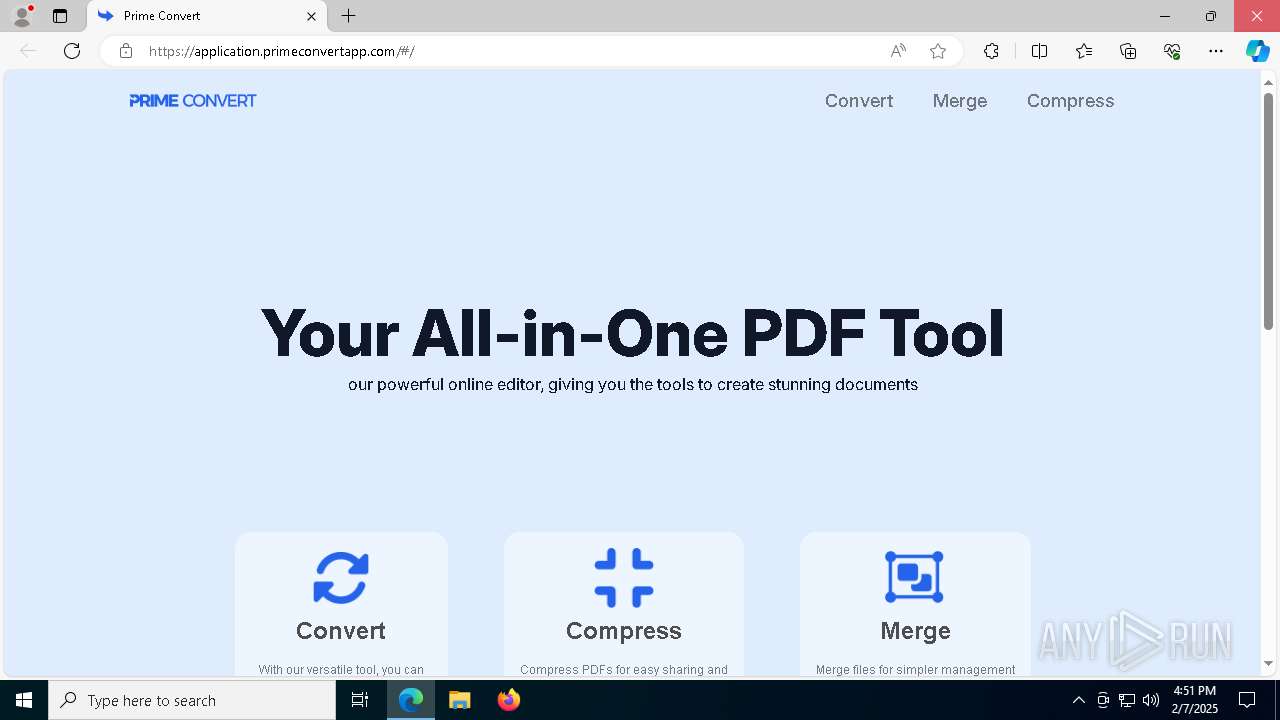The height and width of the screenshot is (720, 1280).
Task: Select the Prime Convert tab
Action: 207,16
